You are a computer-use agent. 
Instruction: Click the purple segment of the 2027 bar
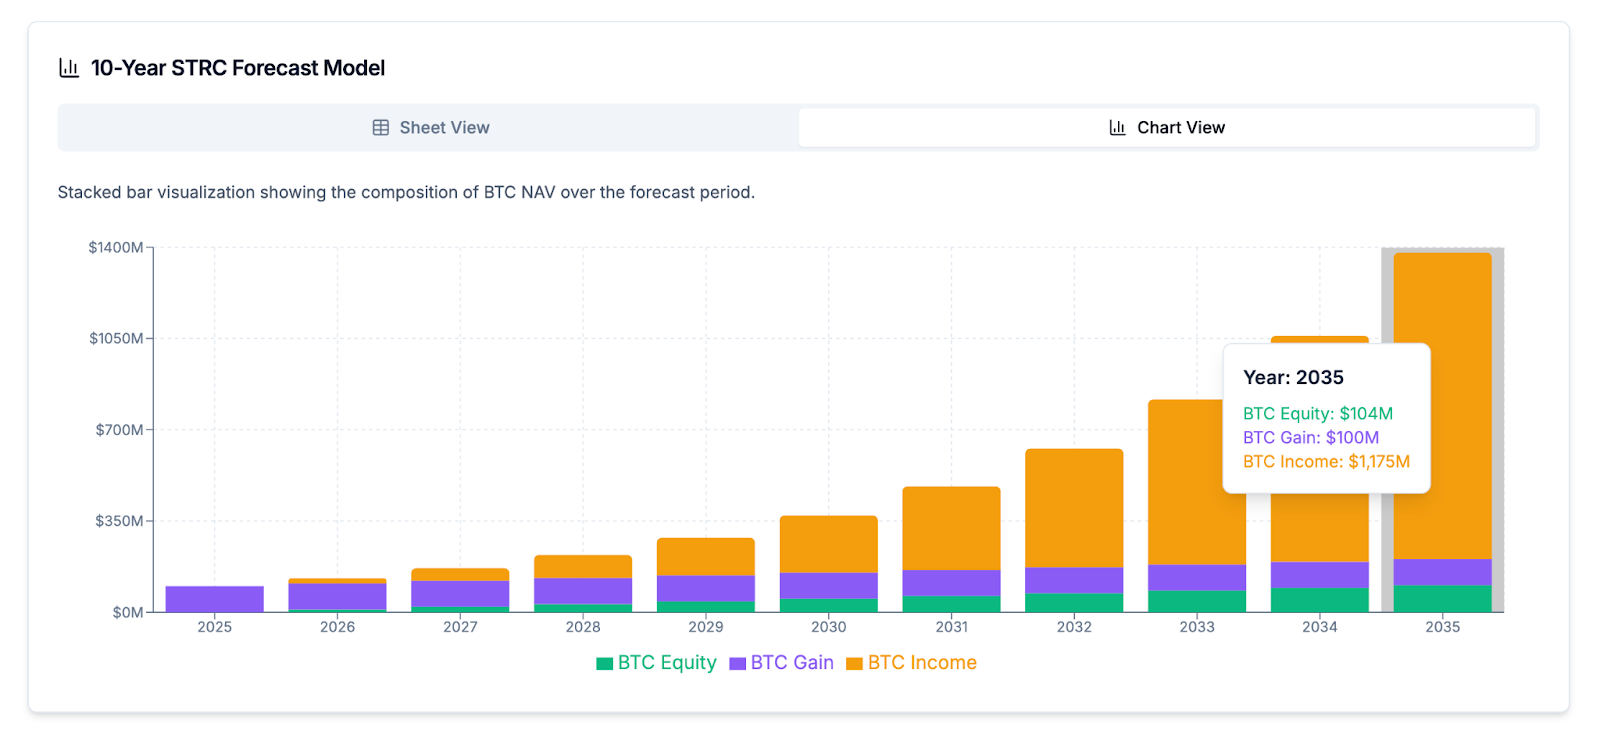tap(460, 593)
